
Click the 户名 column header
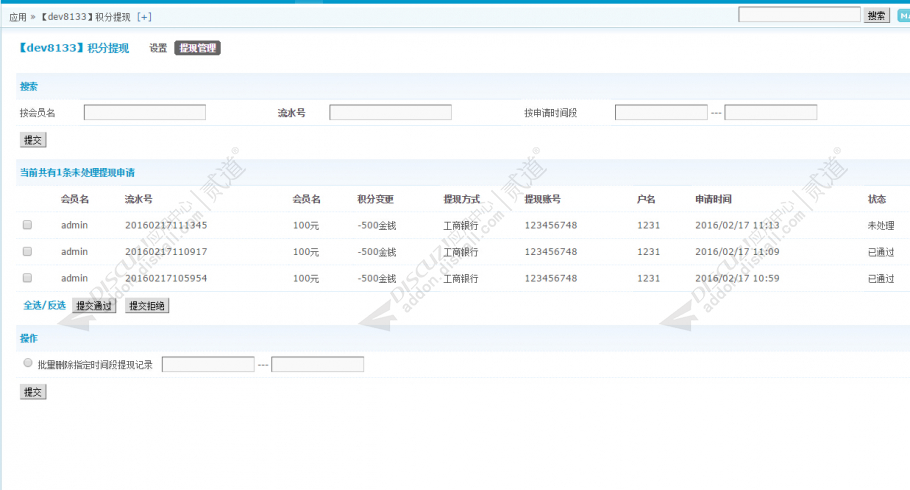(646, 199)
